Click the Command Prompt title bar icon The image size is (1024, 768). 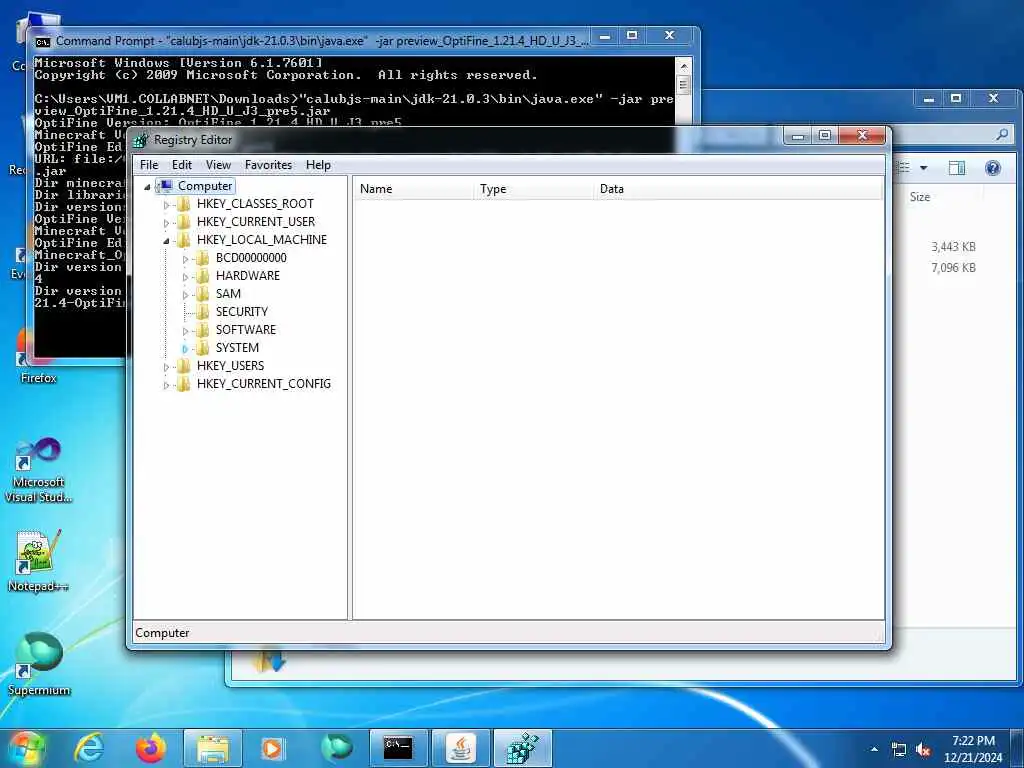(x=42, y=42)
